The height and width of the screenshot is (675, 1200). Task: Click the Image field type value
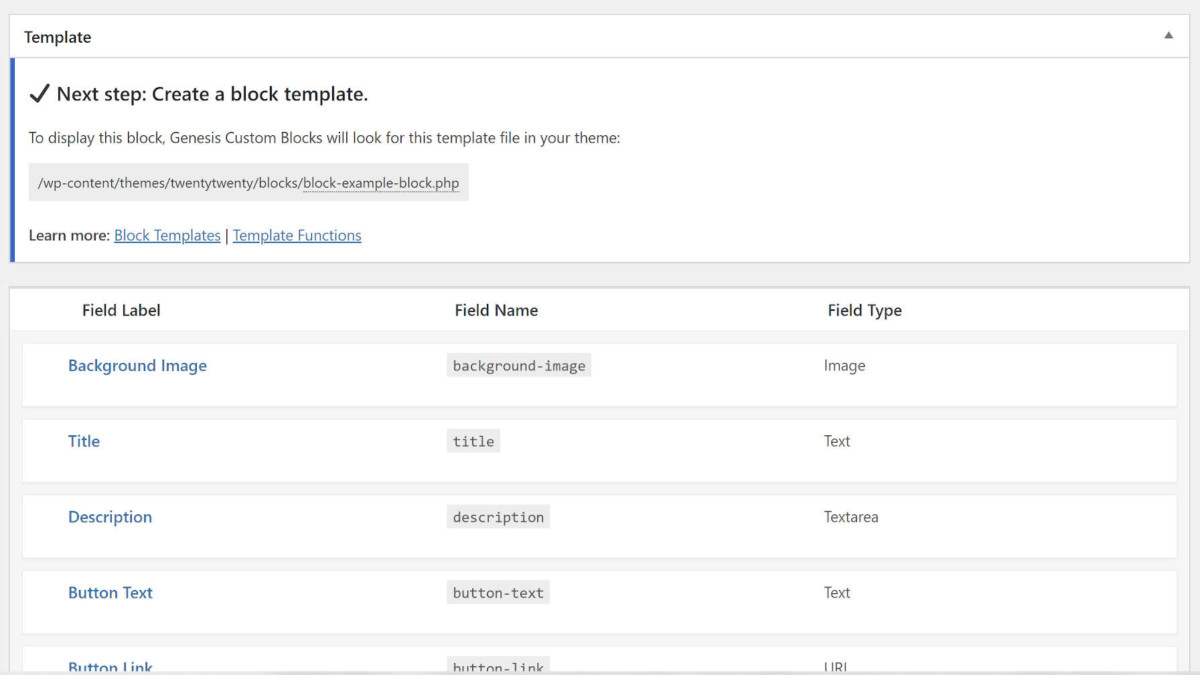pyautogui.click(x=844, y=366)
